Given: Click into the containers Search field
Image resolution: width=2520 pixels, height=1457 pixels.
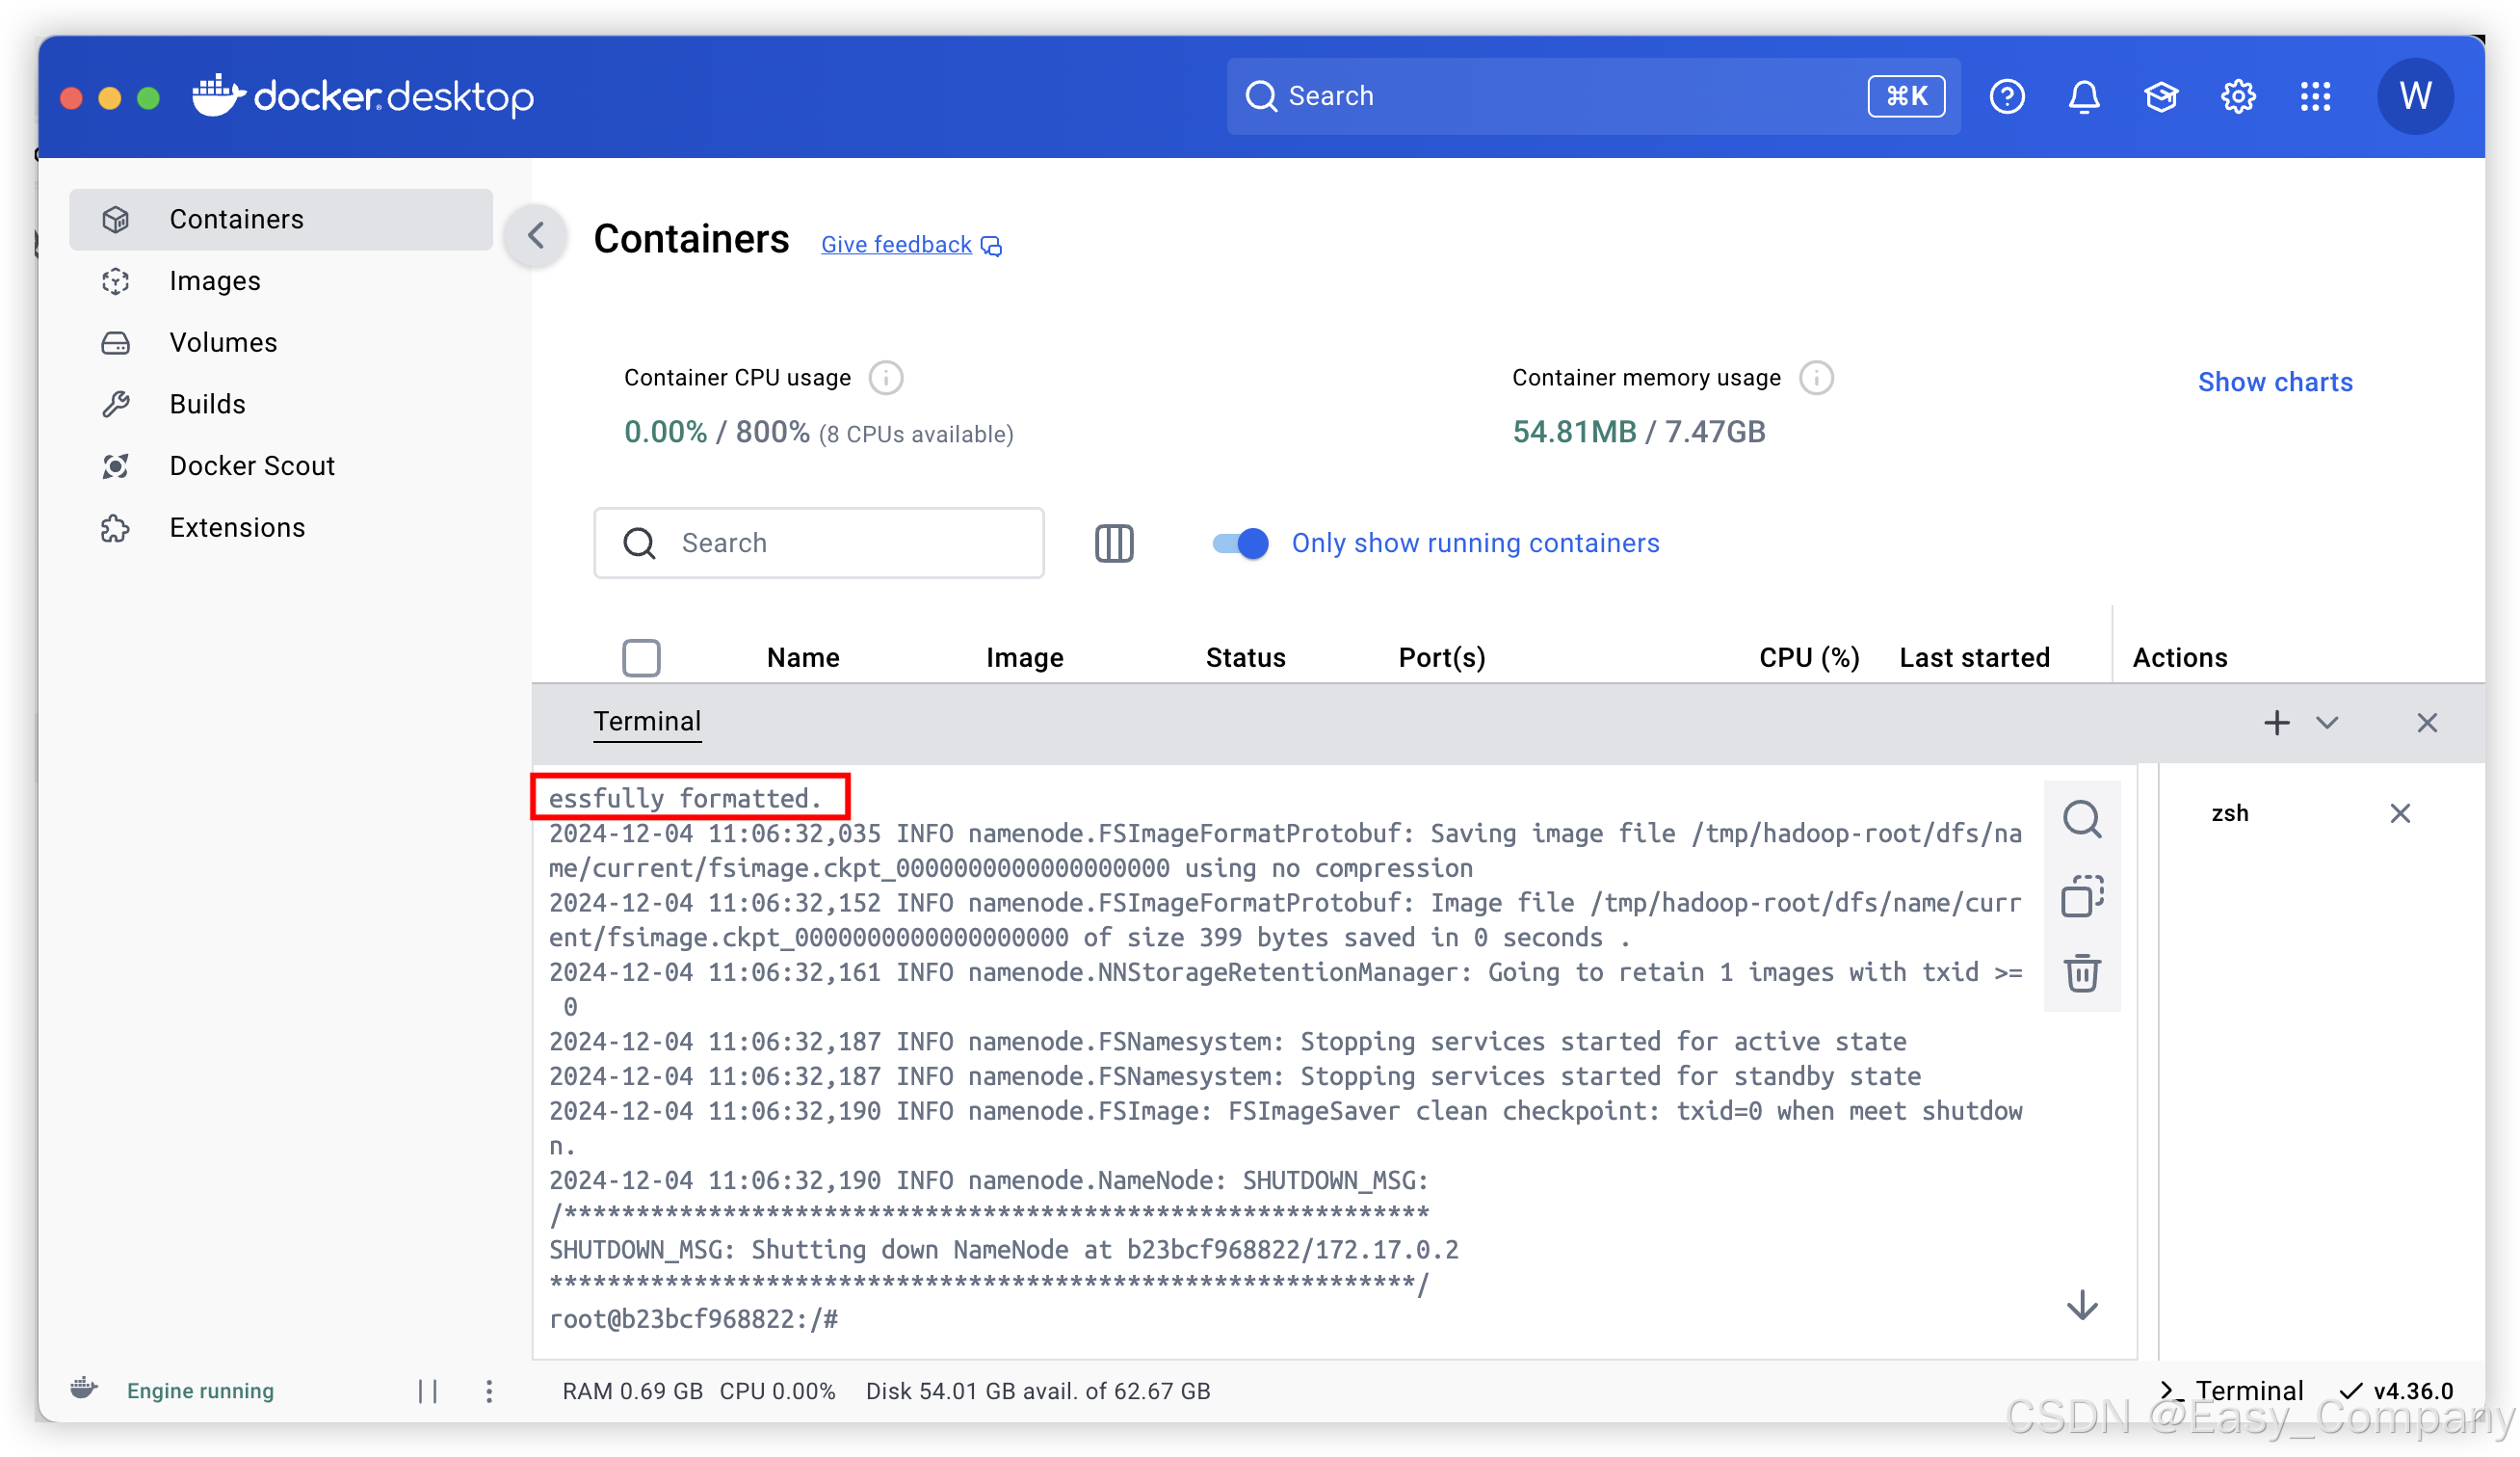Looking at the screenshot, I should pyautogui.click(x=819, y=543).
